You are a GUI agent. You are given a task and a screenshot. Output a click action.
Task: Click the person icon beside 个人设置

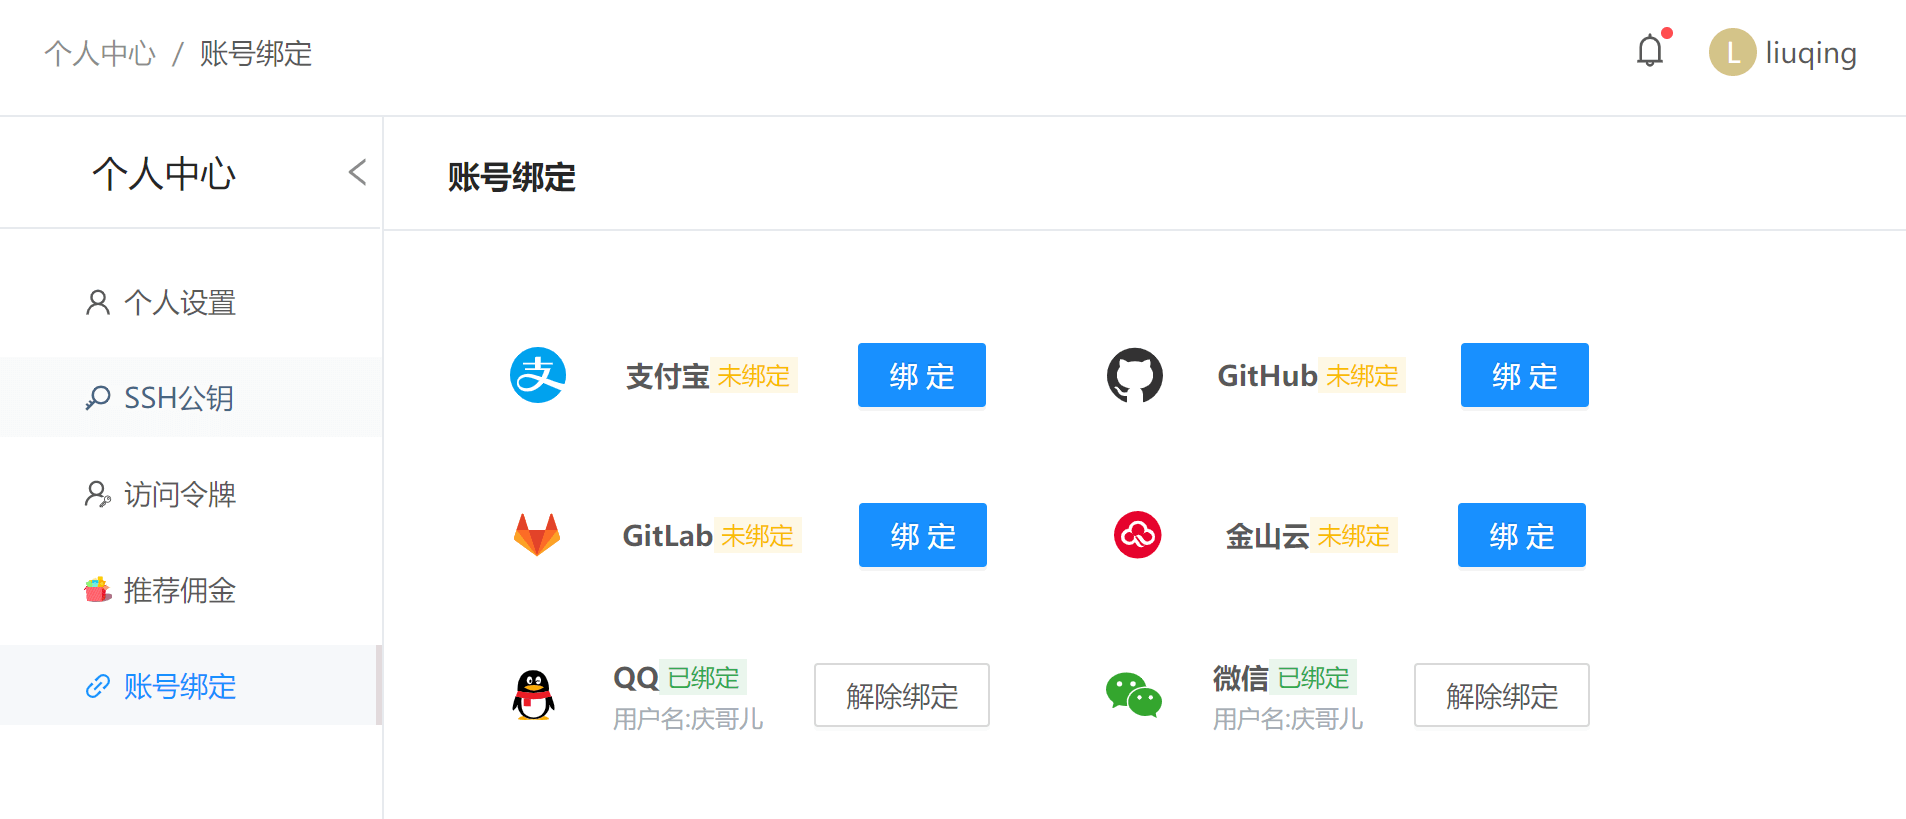coord(97,302)
